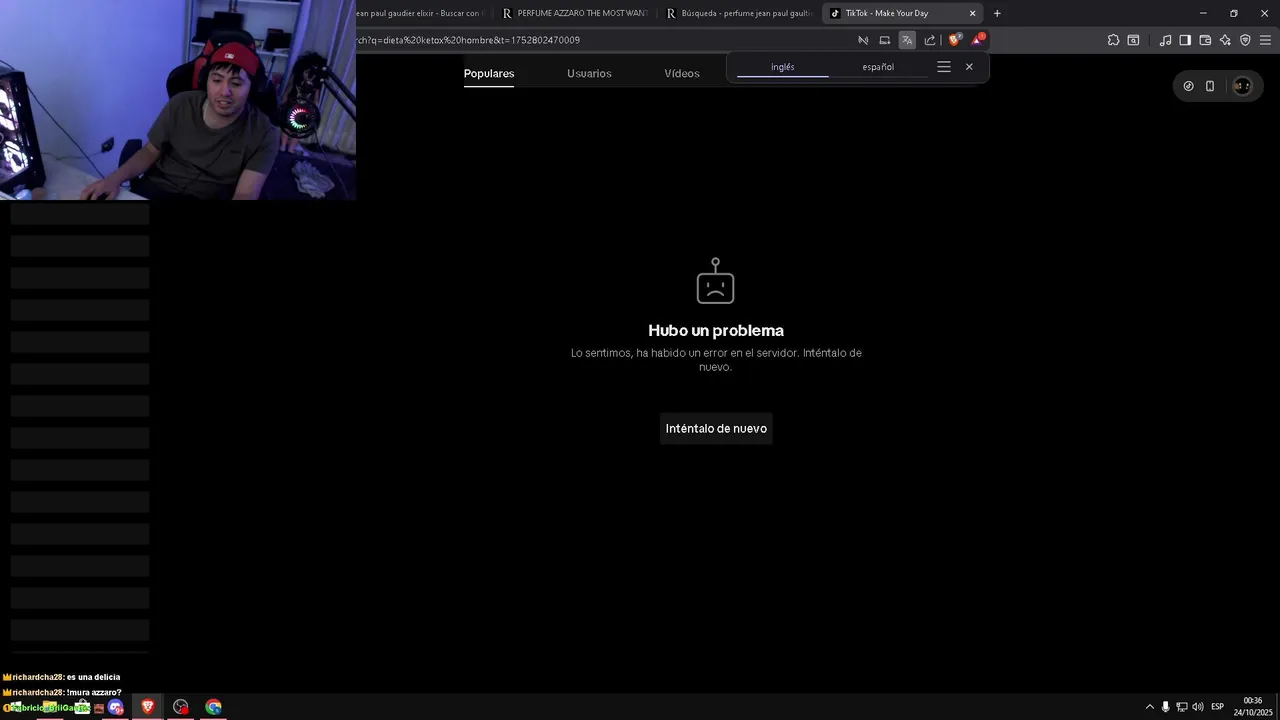Click the Brave icon in the taskbar

[148, 707]
